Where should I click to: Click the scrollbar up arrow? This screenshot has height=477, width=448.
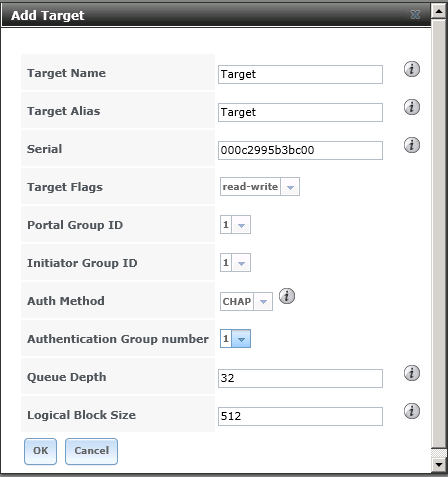pos(439,11)
